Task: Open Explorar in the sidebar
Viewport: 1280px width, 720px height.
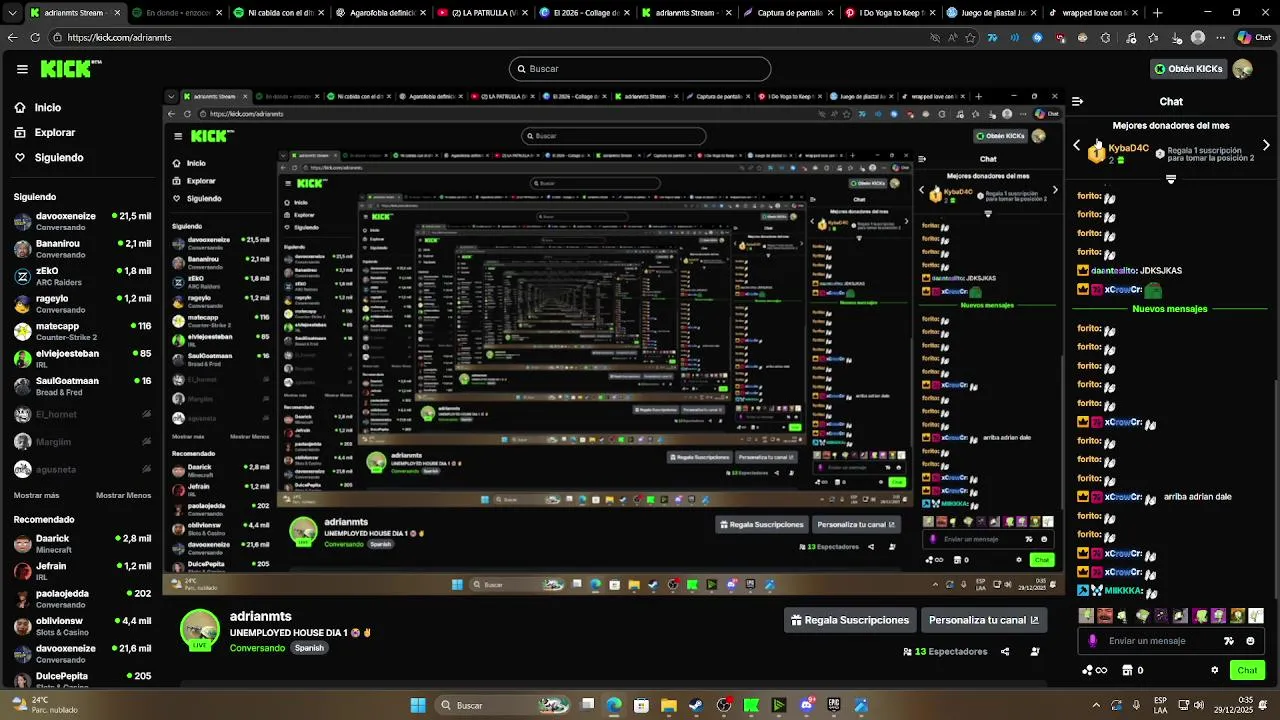Action: [x=54, y=132]
